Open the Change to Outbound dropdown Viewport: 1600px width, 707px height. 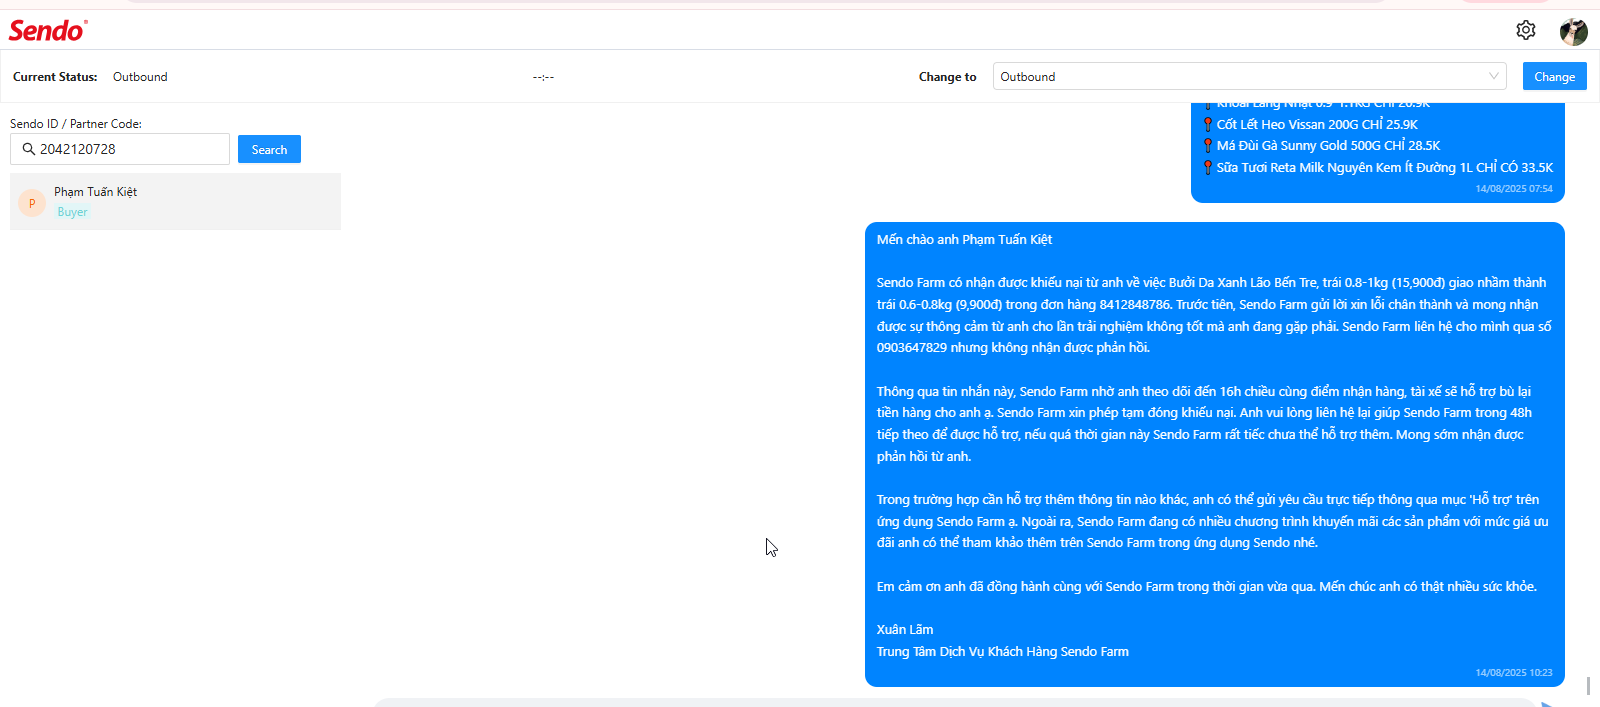coord(1249,76)
